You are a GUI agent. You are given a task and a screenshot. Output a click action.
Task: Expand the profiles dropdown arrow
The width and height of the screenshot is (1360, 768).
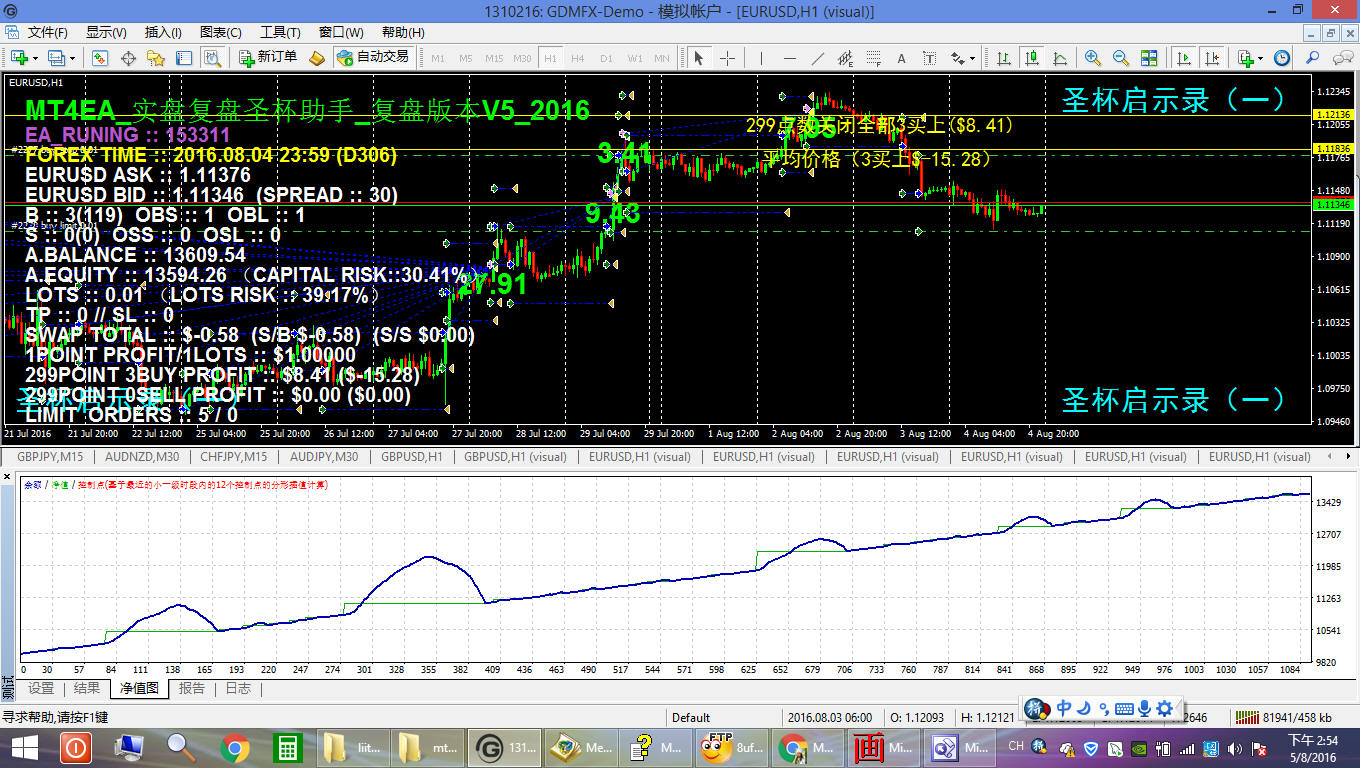(x=72, y=58)
